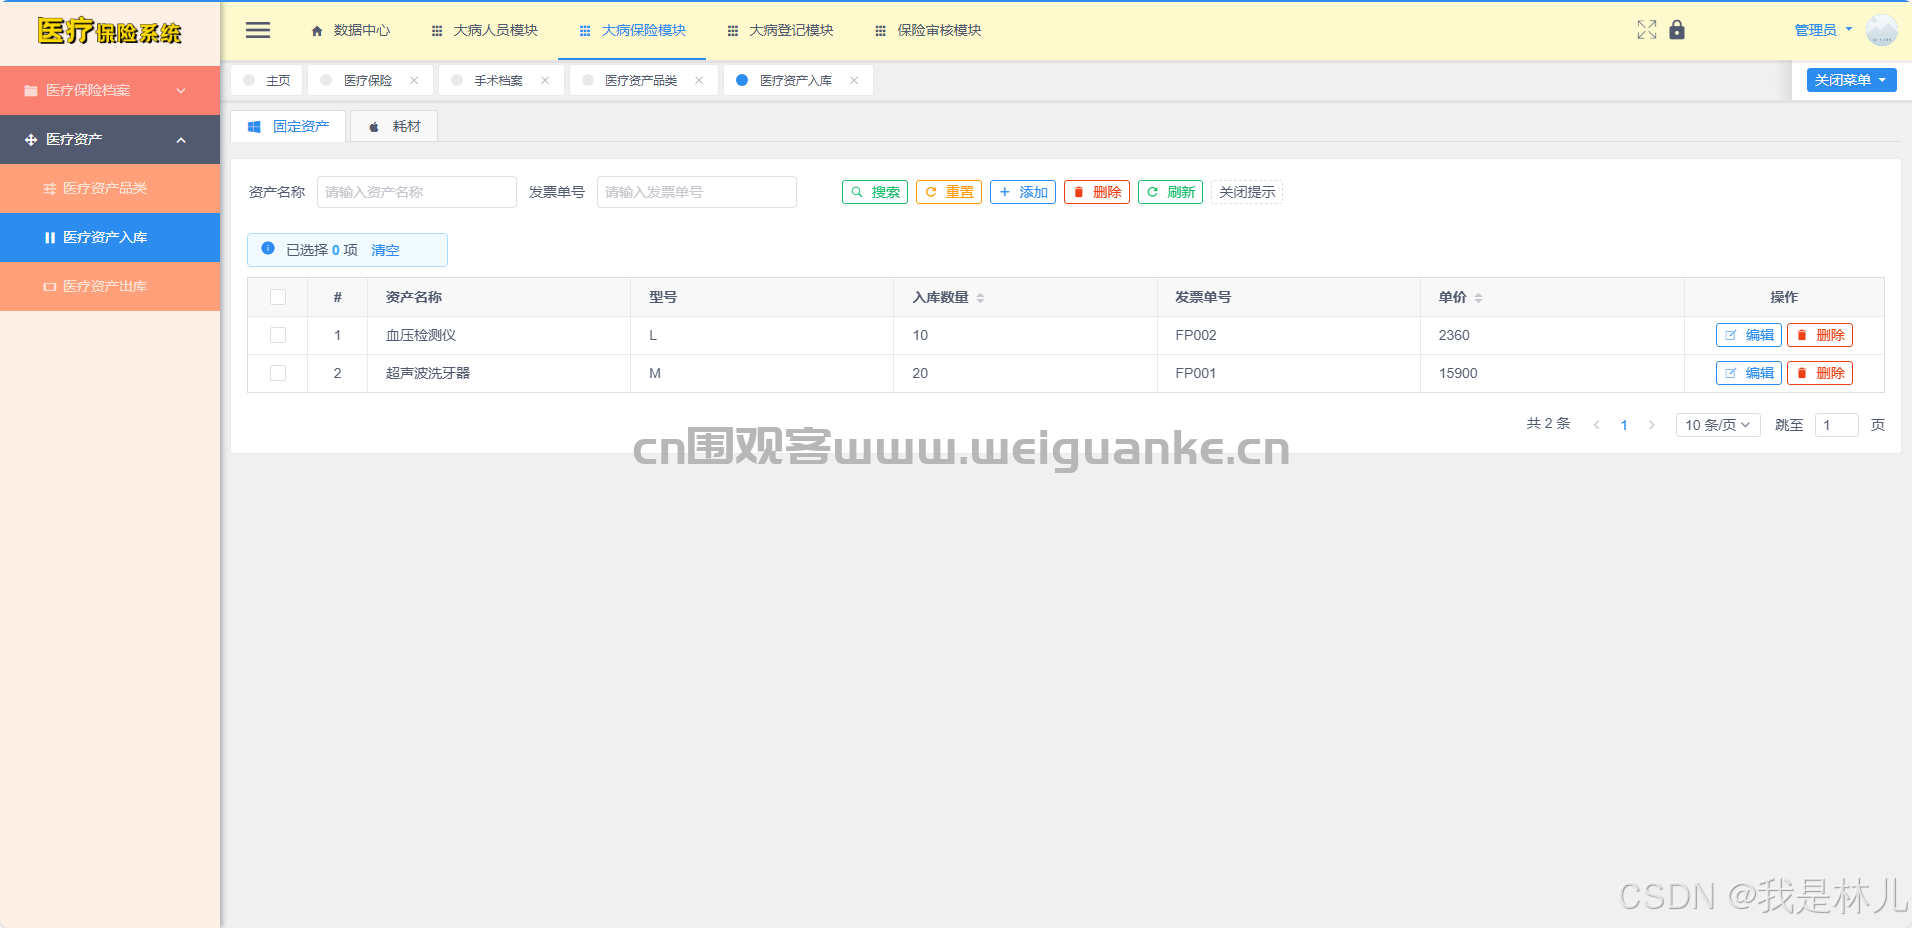Open the 管理员 user dropdown
The image size is (1912, 928).
[1823, 30]
